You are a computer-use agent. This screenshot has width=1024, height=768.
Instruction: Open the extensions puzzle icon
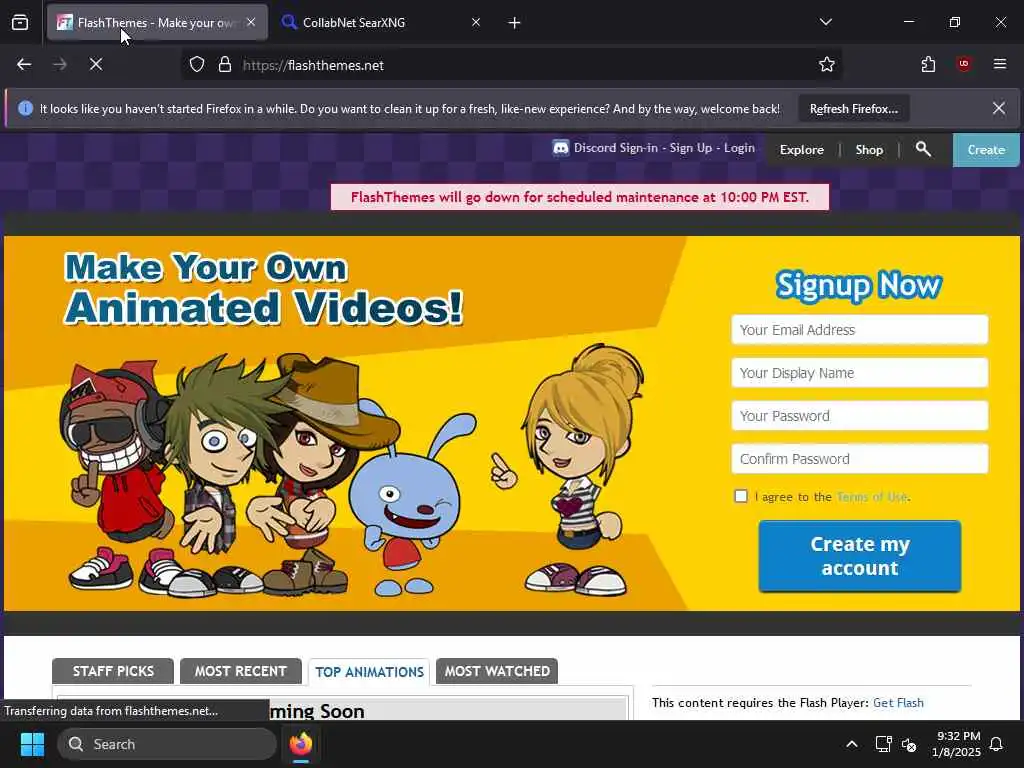[928, 64]
